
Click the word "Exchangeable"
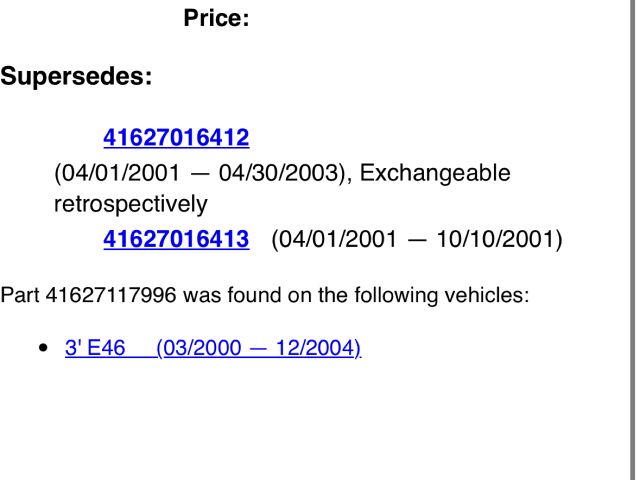tap(435, 173)
